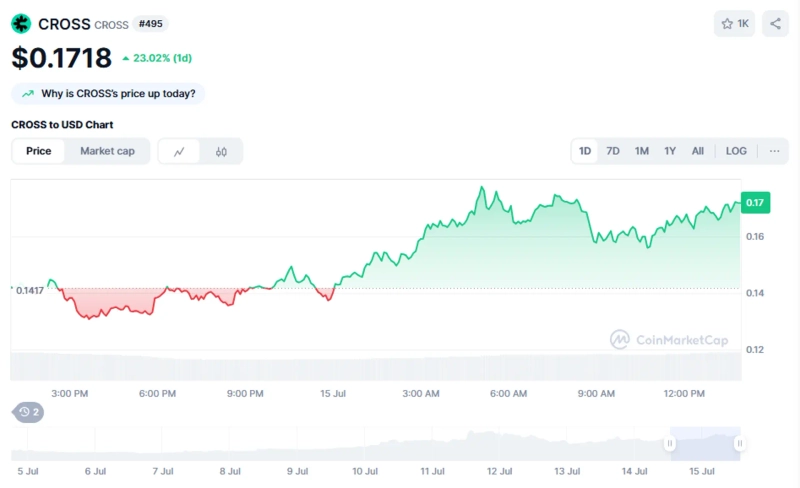Viewport: 800px width, 488px height.
Task: Switch chart to 1Y range
Action: (x=670, y=151)
